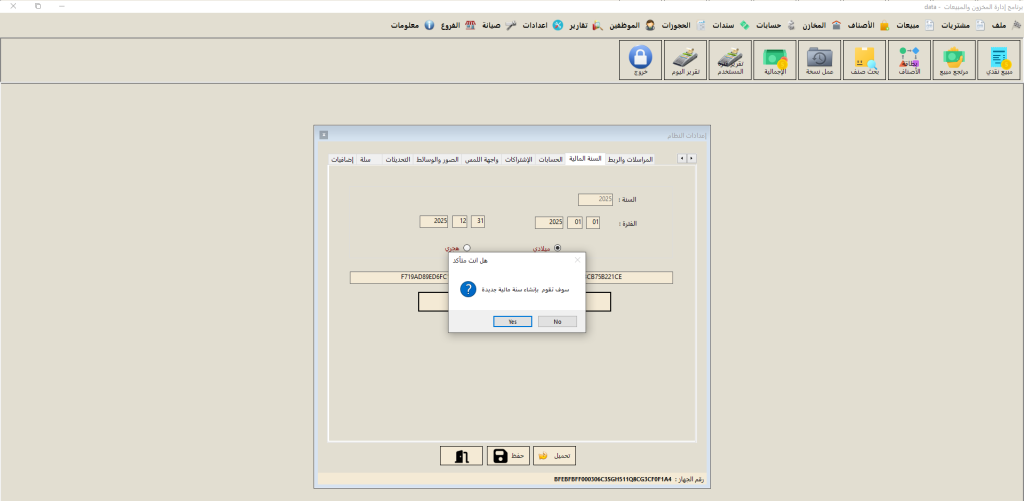The height and width of the screenshot is (501, 1024).
Task: Click the حفظ save button
Action: click(x=509, y=456)
